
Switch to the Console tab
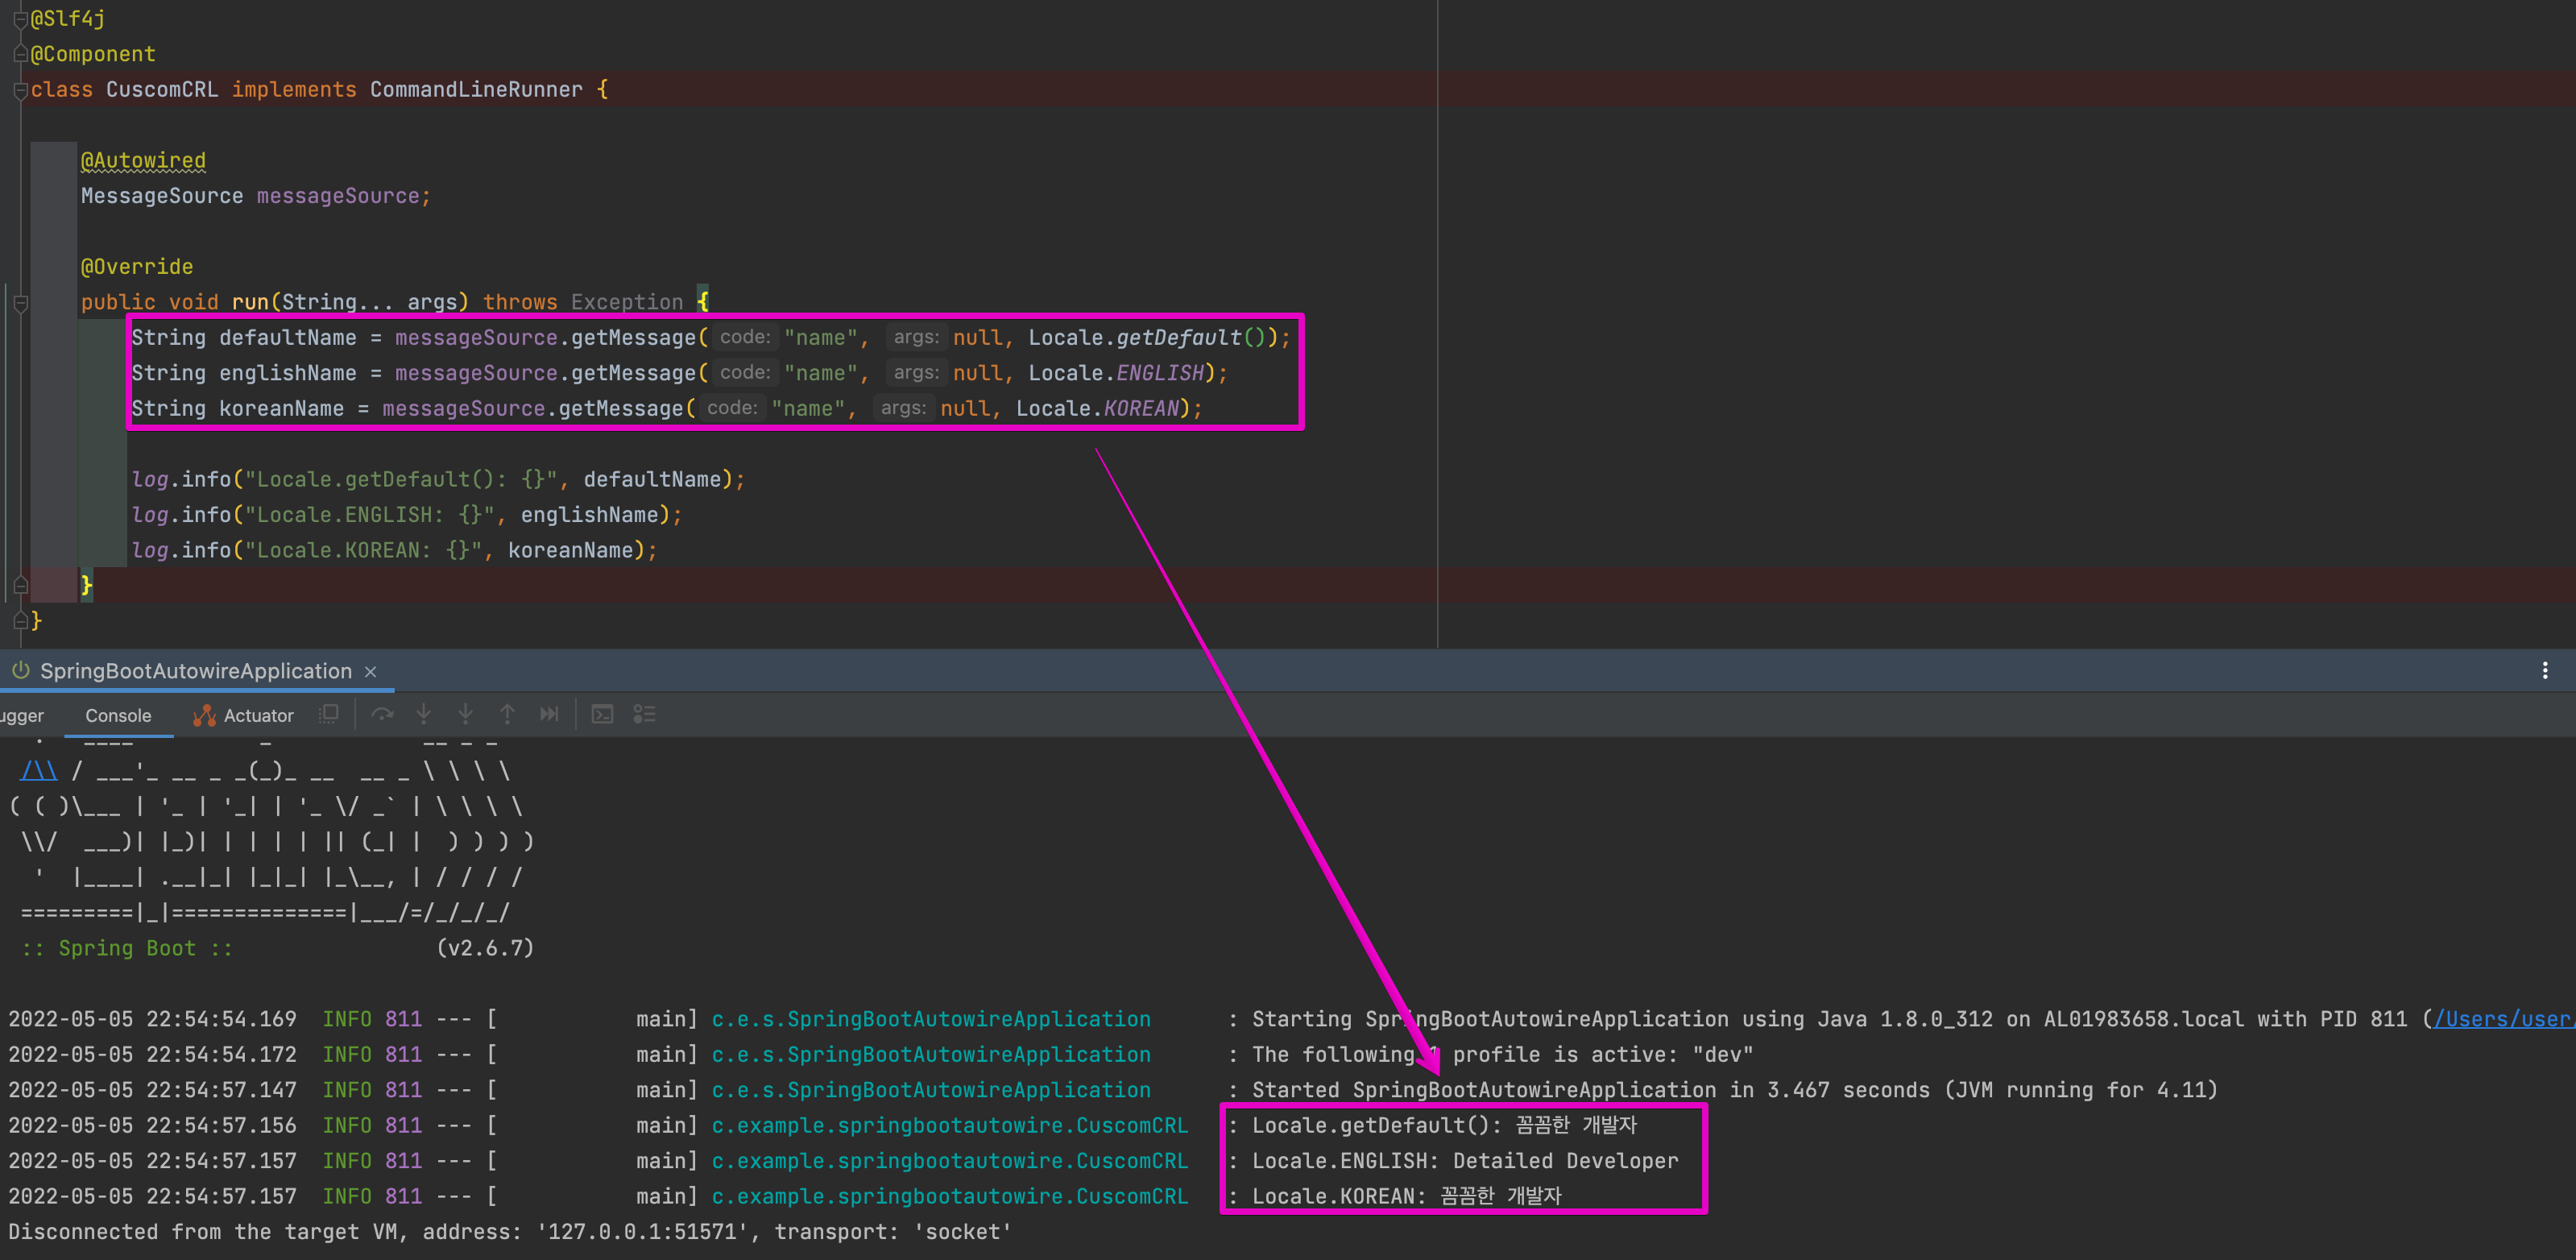(x=118, y=715)
